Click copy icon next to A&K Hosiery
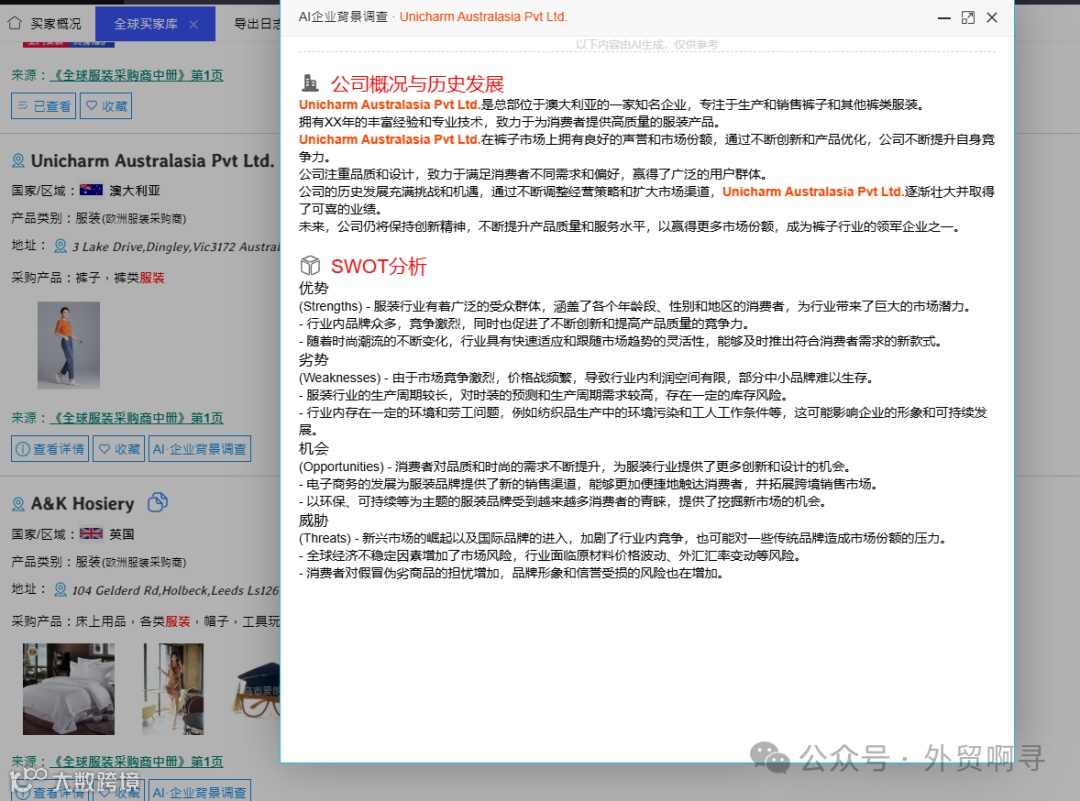 coord(158,503)
